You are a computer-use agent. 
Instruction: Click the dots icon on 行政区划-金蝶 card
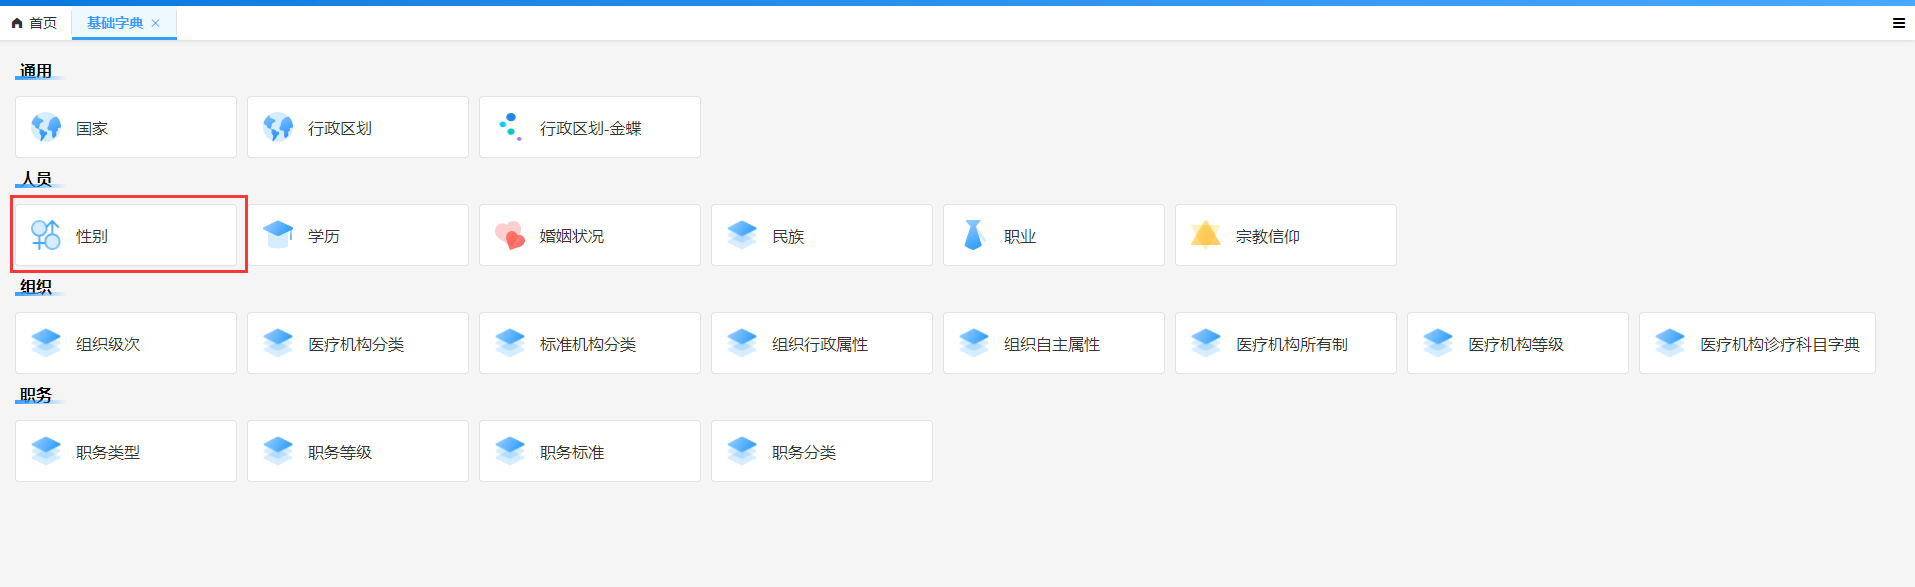(x=510, y=127)
